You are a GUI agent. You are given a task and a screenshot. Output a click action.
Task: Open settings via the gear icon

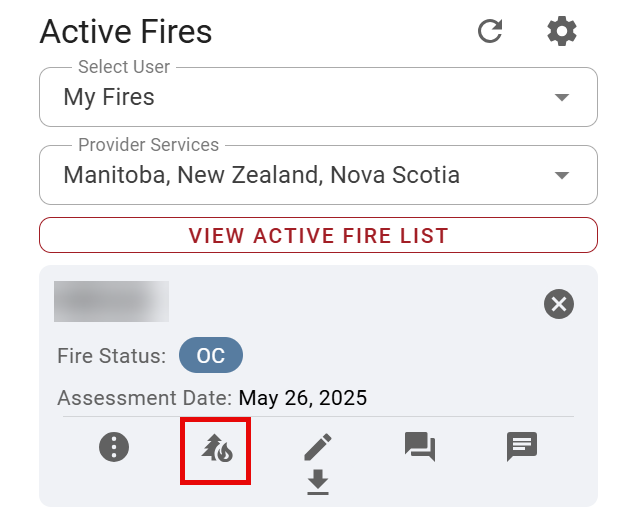[562, 31]
